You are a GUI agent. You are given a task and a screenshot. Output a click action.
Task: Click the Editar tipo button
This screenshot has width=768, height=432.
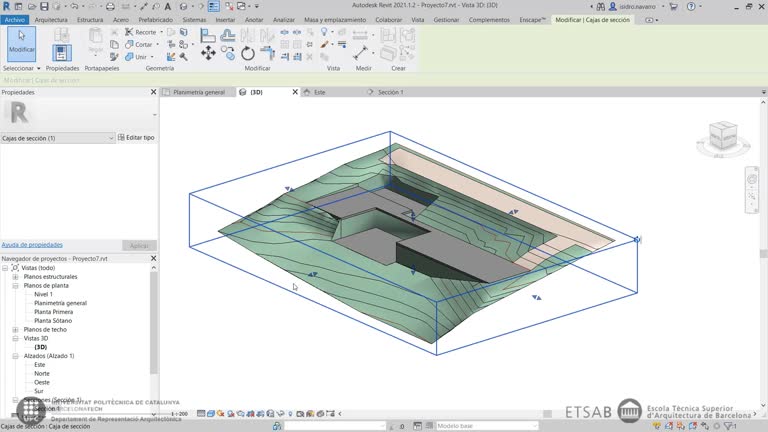point(136,138)
